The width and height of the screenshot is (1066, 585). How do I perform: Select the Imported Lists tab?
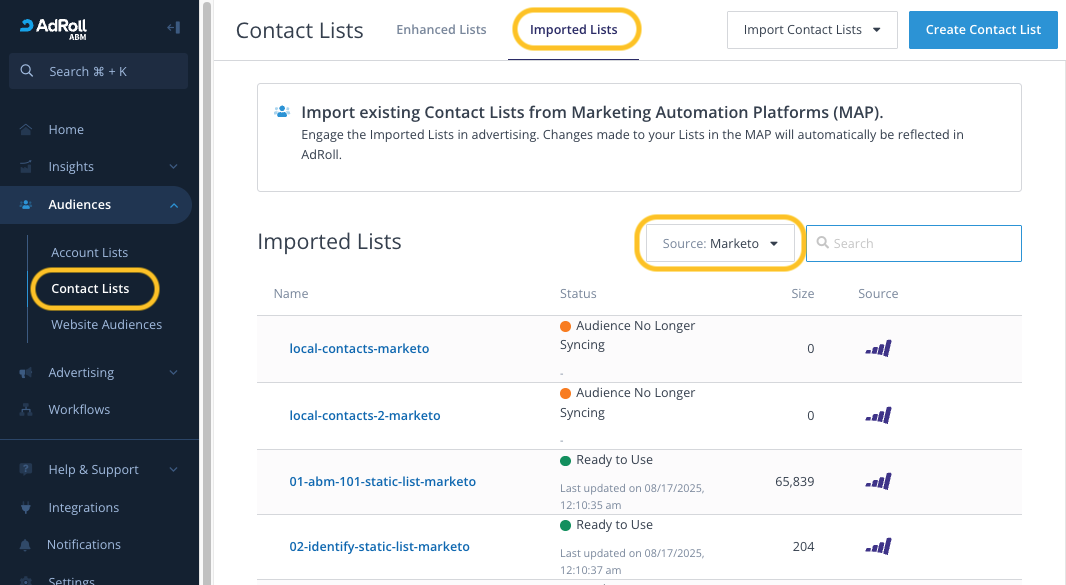[x=573, y=30]
